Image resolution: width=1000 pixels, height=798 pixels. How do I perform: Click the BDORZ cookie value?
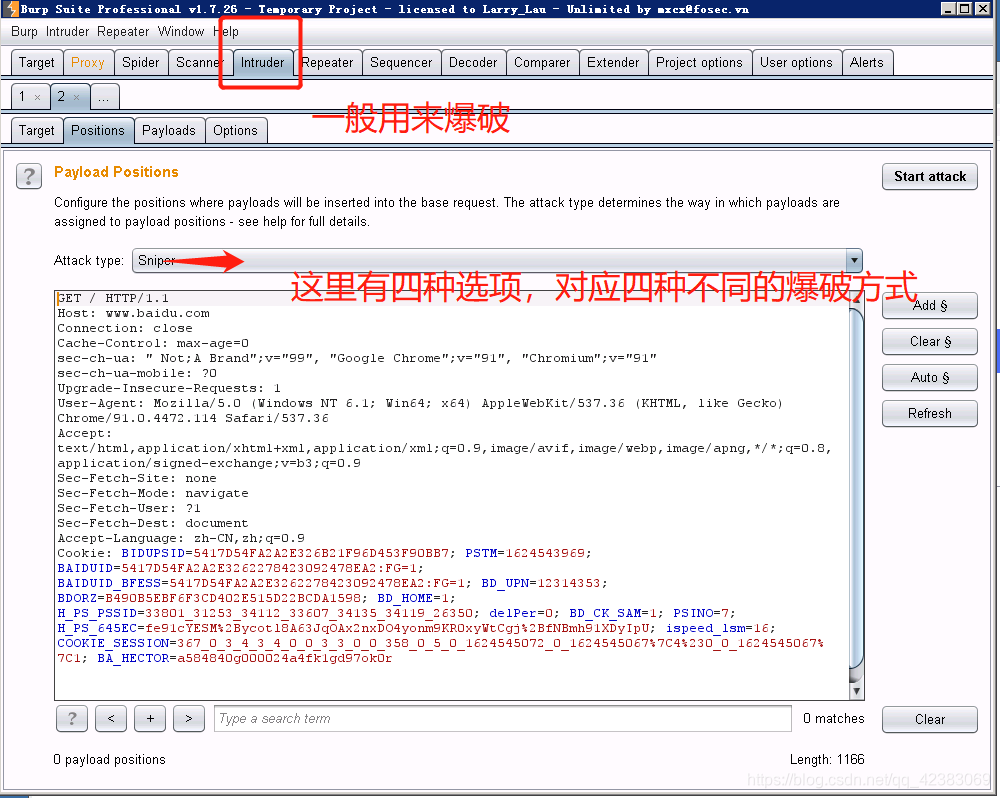(233, 598)
